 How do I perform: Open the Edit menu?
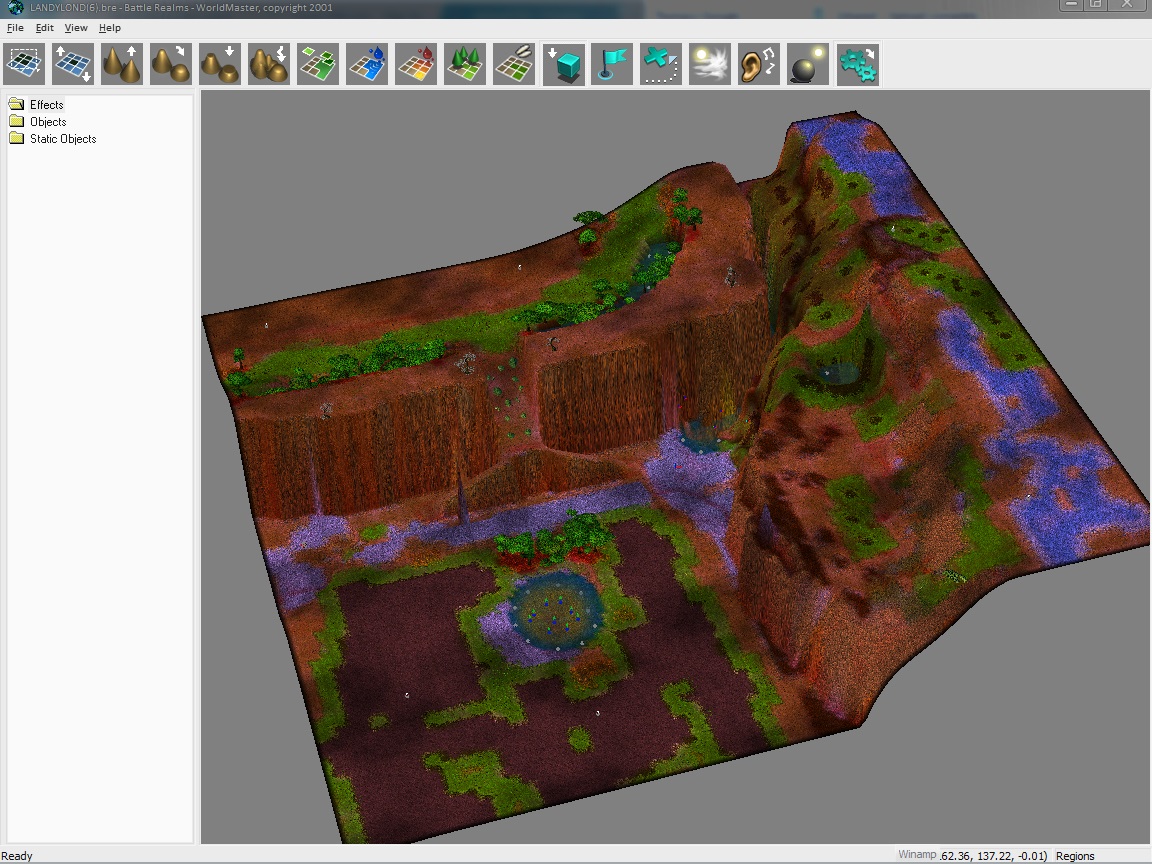click(x=44, y=28)
